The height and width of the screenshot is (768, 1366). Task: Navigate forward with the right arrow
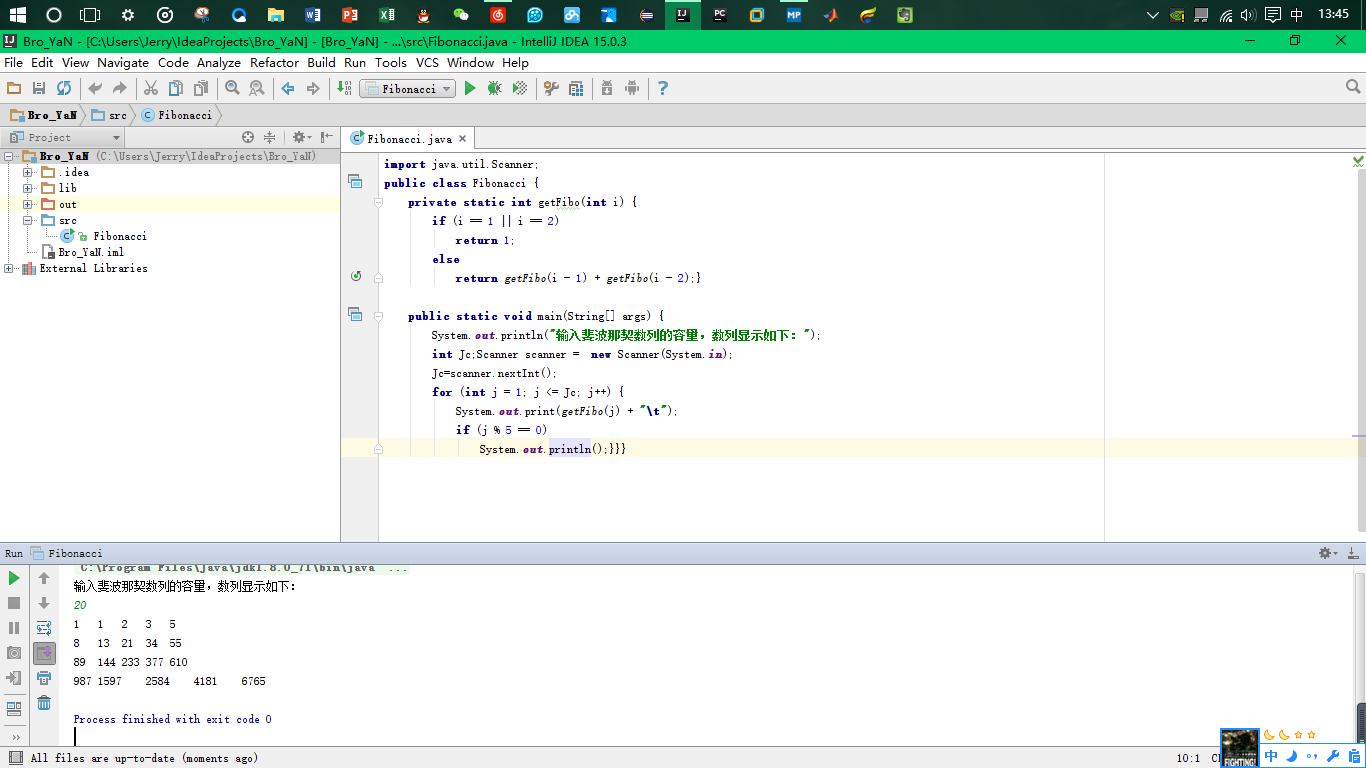(313, 88)
